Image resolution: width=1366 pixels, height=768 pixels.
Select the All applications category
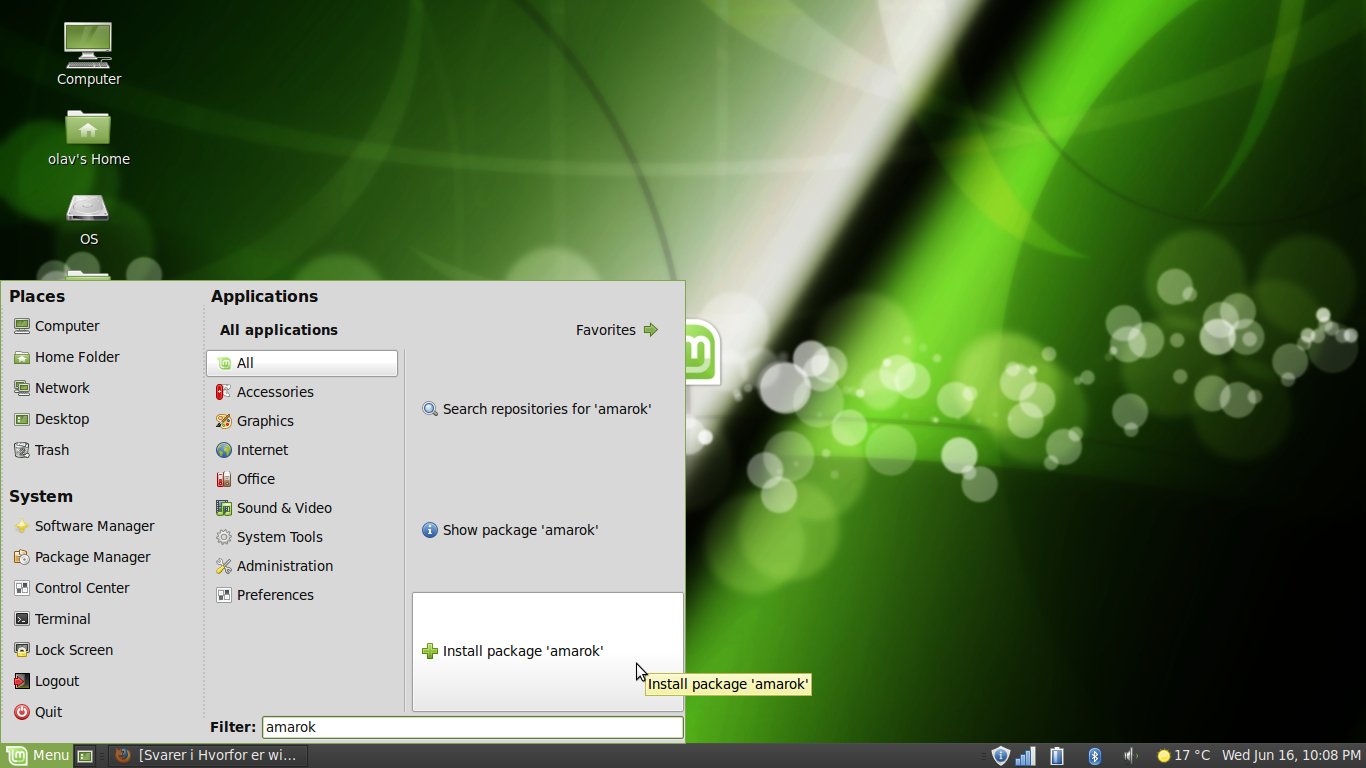[x=302, y=363]
